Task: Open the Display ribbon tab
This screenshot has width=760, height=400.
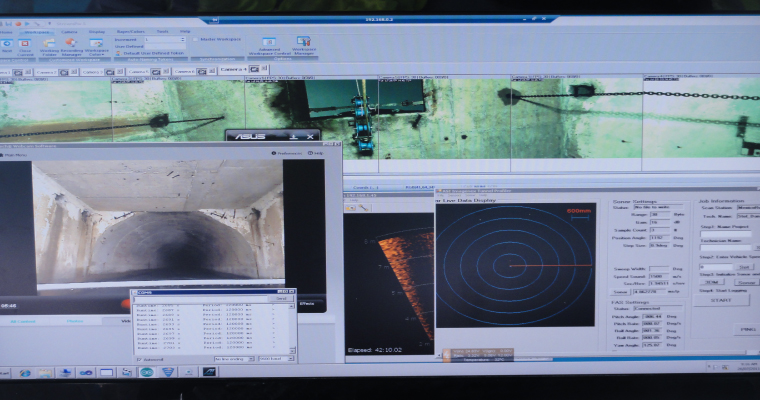Action: coord(97,31)
